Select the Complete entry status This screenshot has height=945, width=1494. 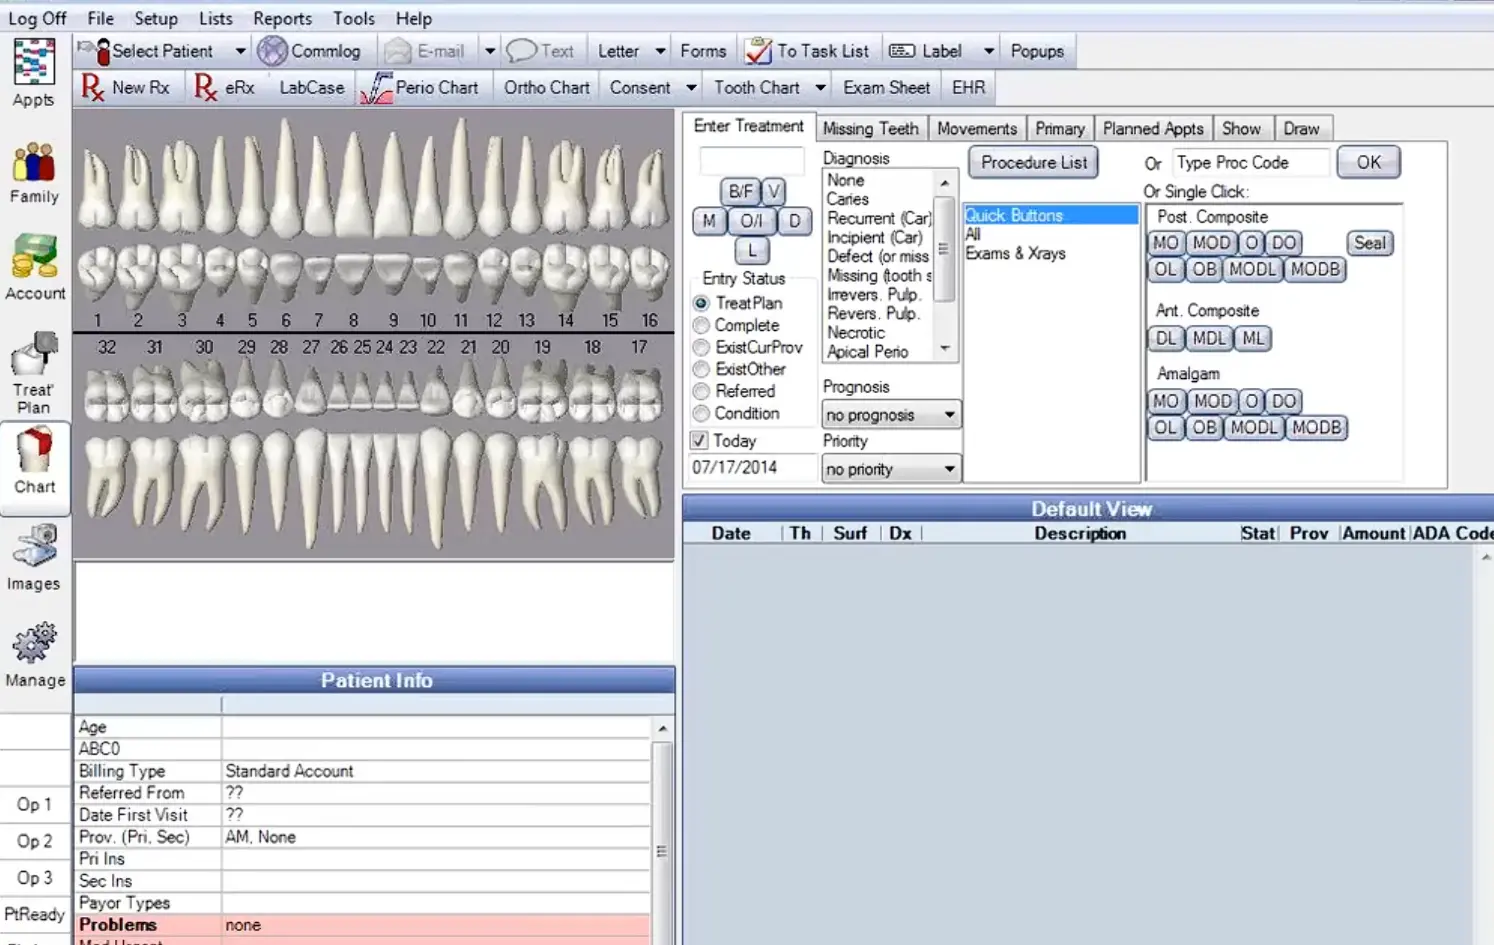click(701, 325)
